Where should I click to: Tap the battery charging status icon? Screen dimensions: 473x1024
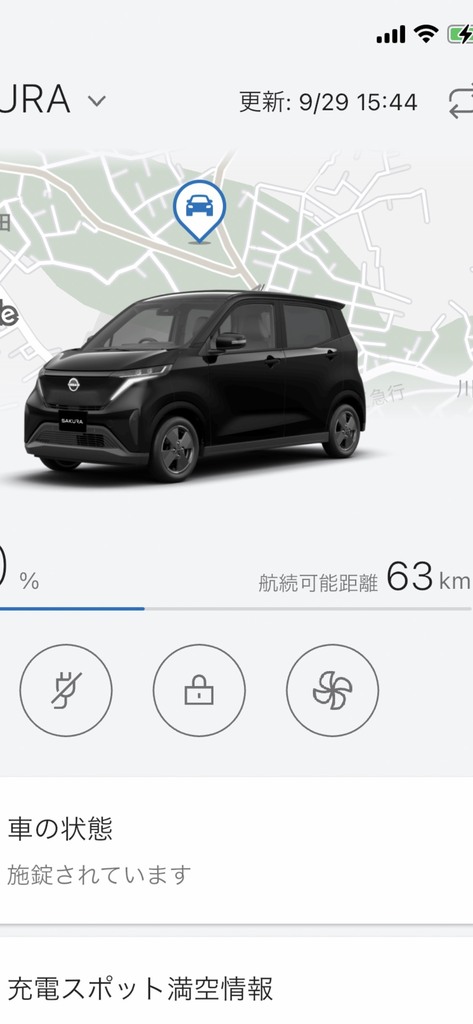[x=461, y=34]
